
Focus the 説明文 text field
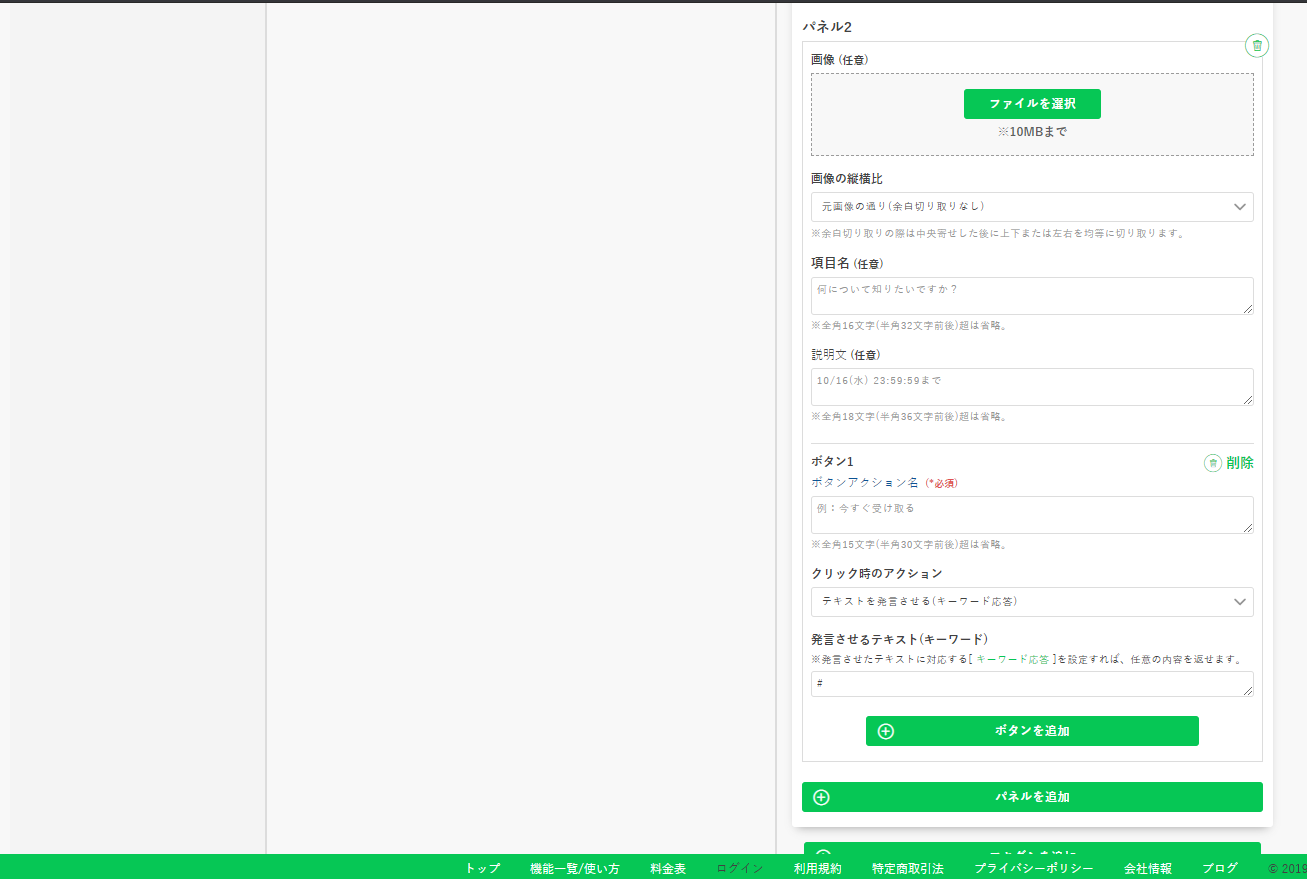(x=1032, y=387)
